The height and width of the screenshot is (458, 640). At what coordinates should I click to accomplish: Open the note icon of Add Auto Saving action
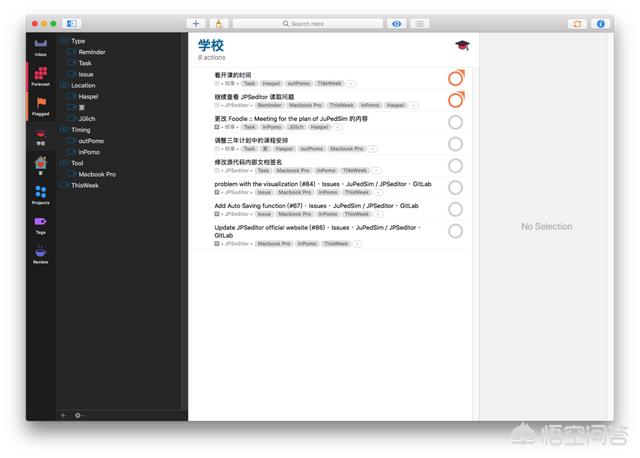(217, 214)
